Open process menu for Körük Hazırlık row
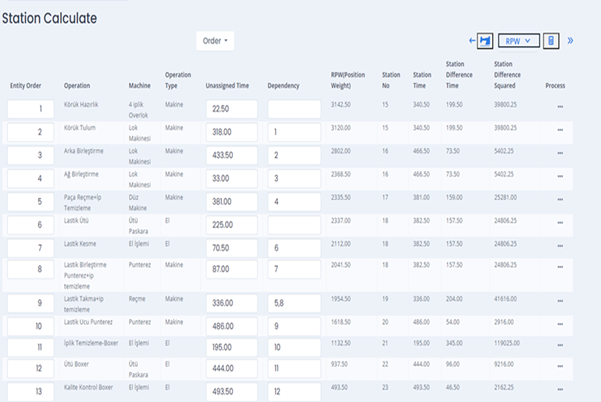The image size is (601, 402). point(559,107)
